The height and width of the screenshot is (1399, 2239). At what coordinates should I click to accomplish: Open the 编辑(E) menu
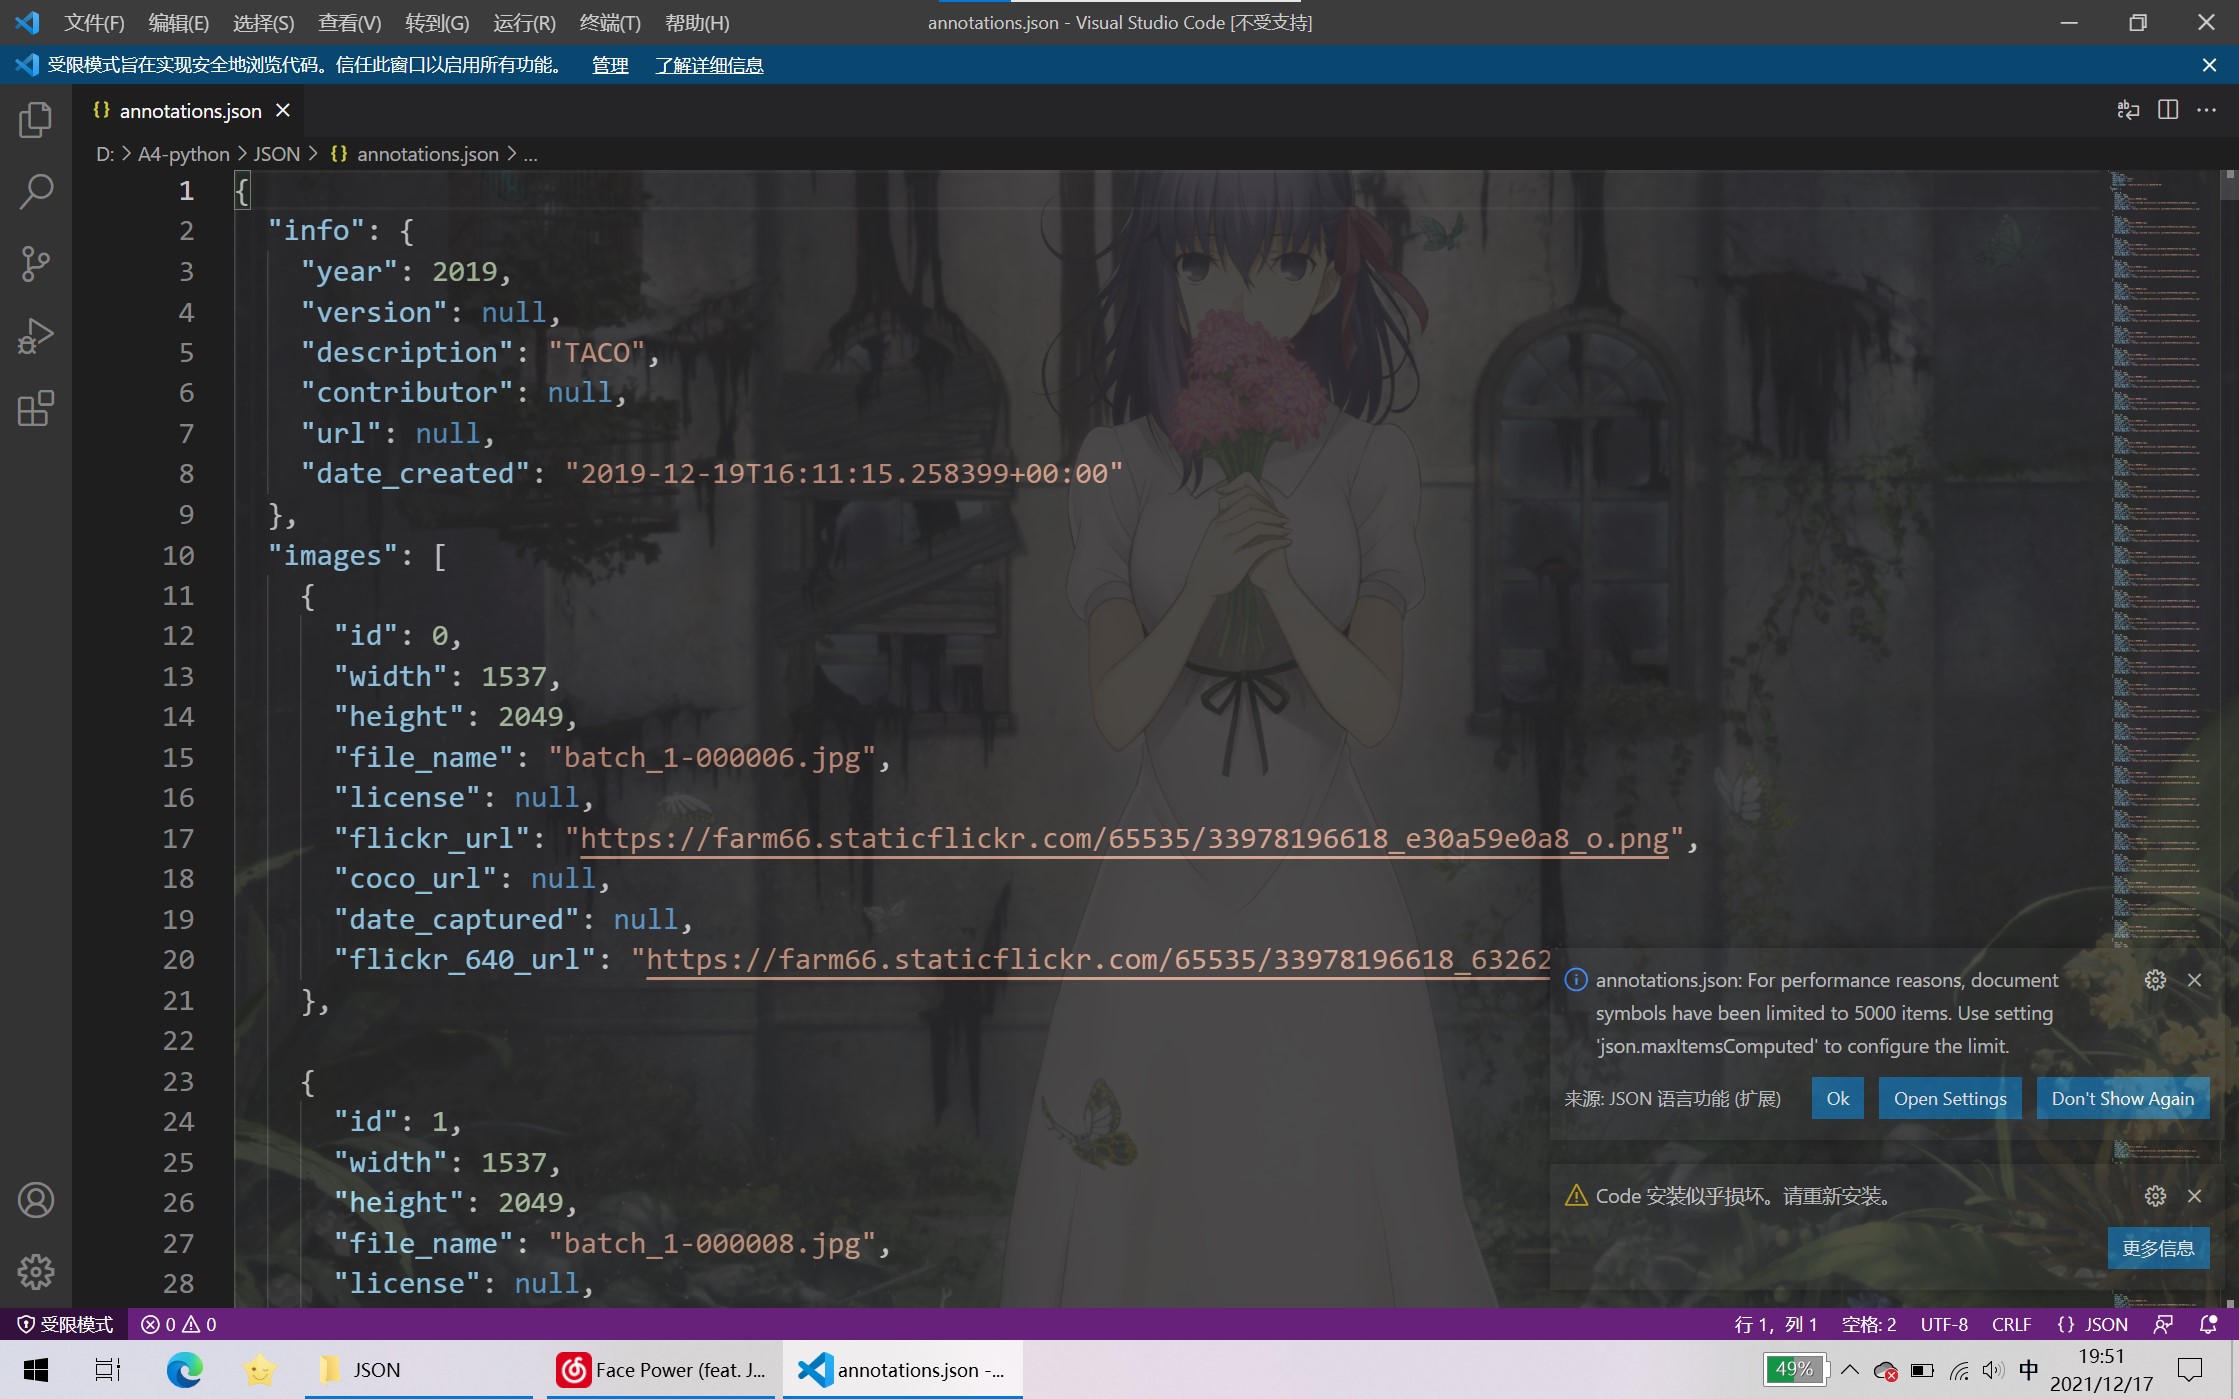(x=178, y=22)
